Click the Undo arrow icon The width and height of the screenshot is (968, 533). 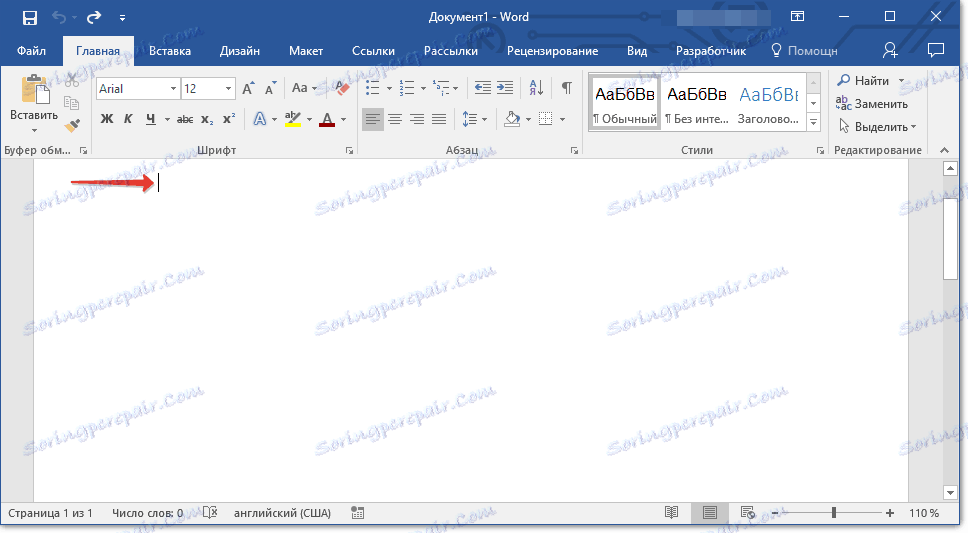click(x=59, y=17)
